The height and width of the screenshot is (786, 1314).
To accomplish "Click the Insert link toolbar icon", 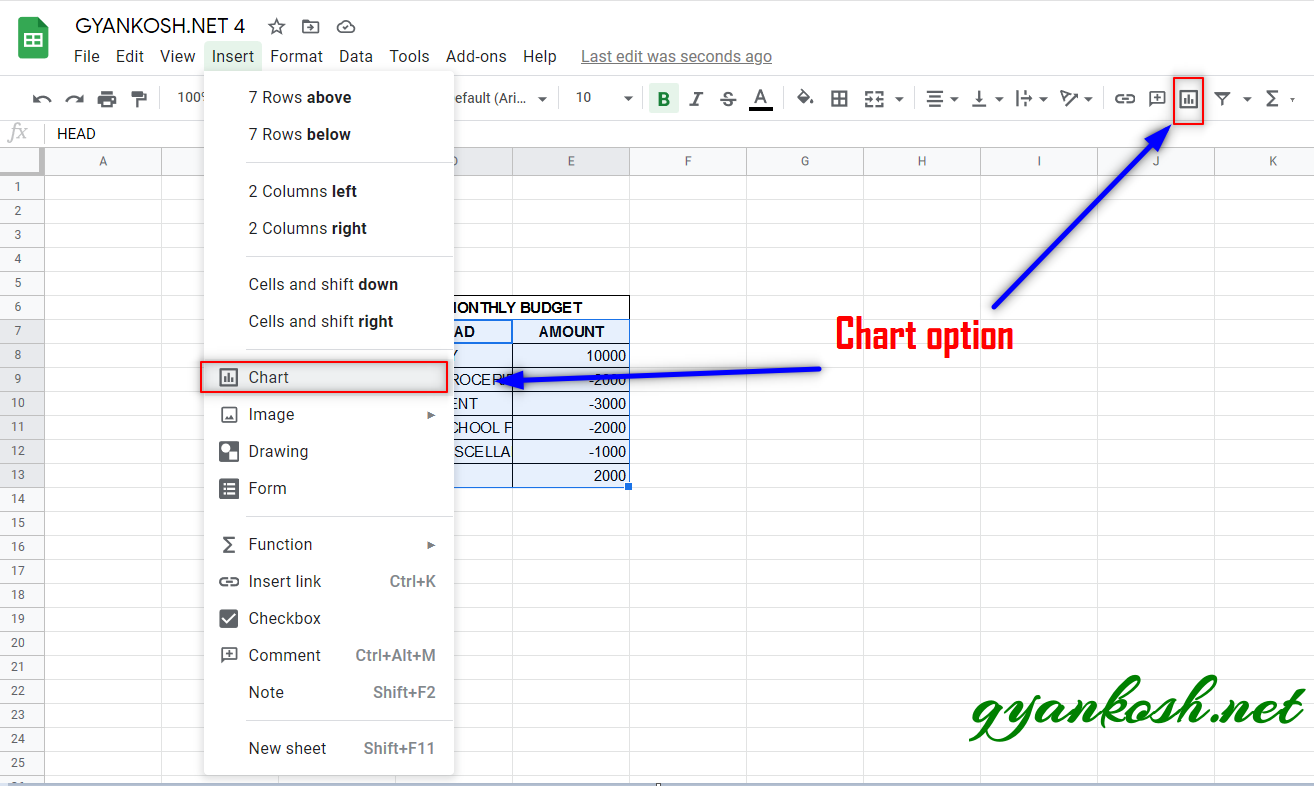I will 1125,98.
